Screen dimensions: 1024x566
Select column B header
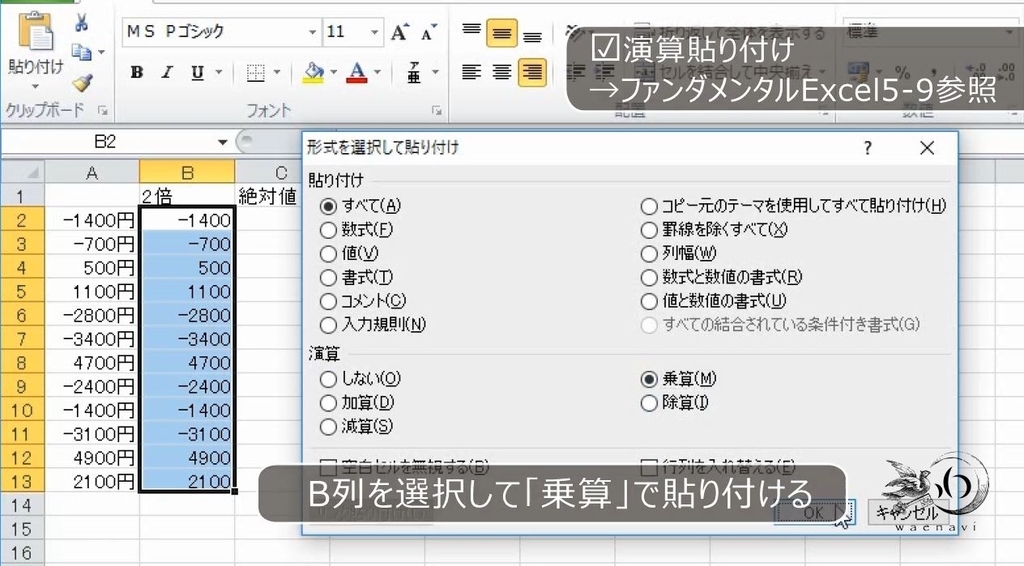[x=187, y=173]
